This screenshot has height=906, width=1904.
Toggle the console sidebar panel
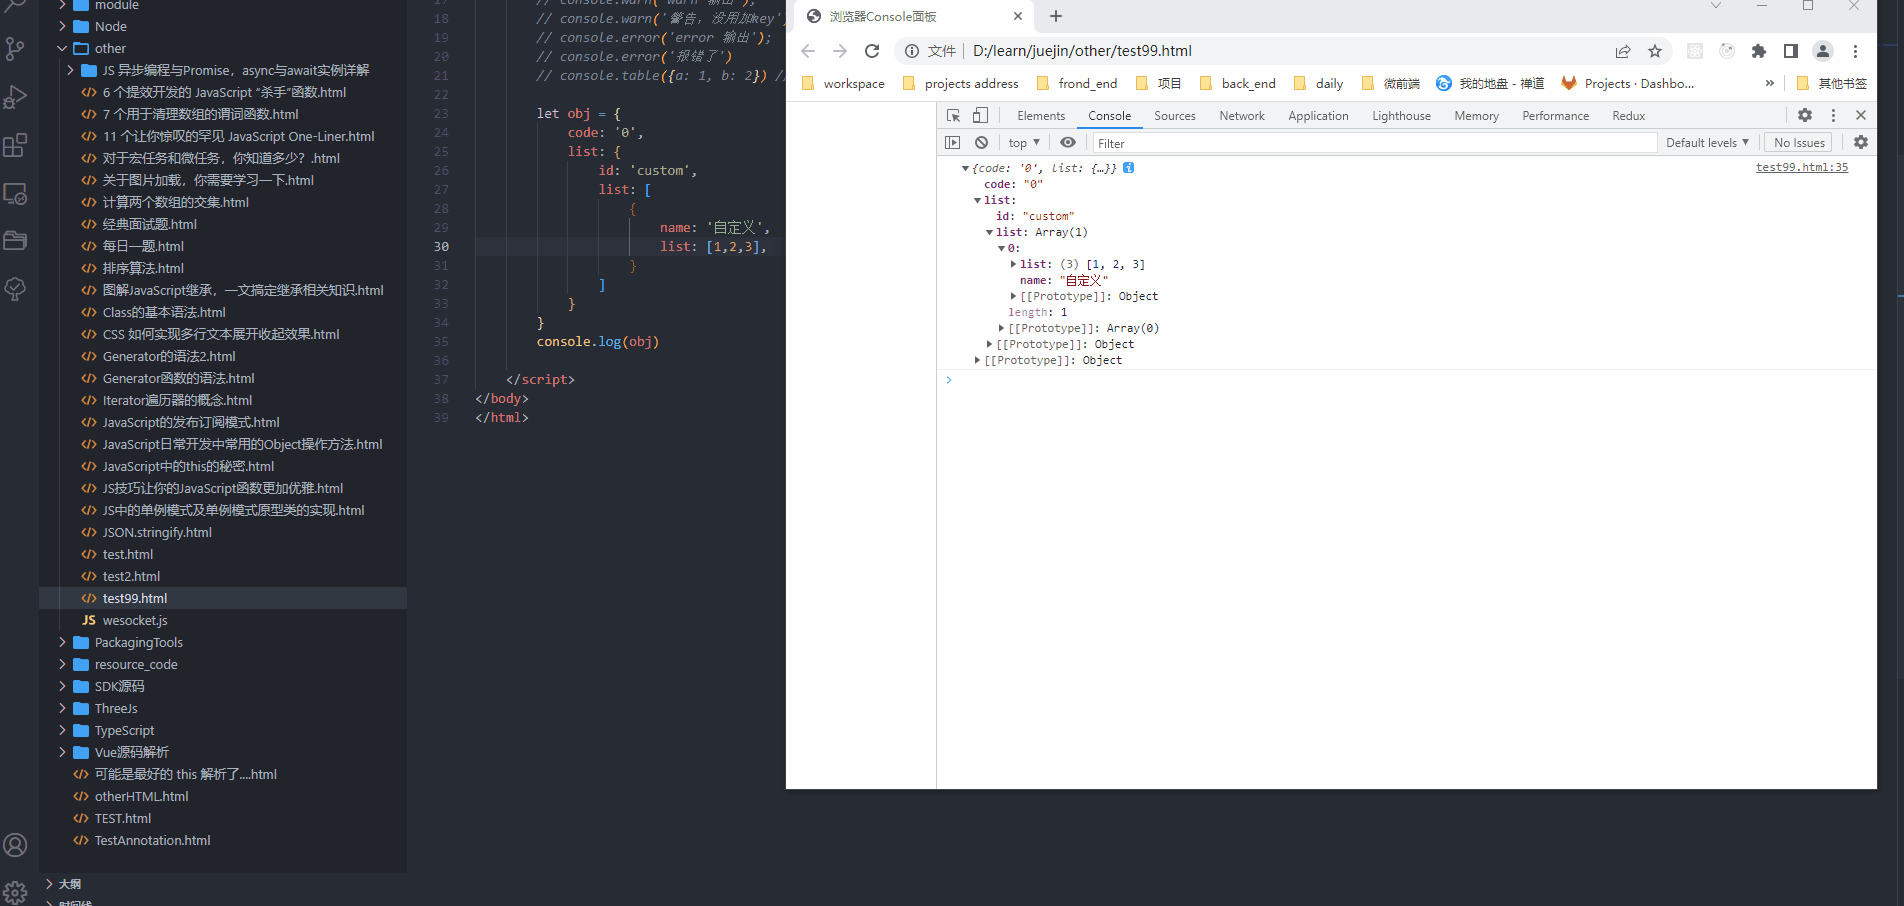click(x=953, y=142)
